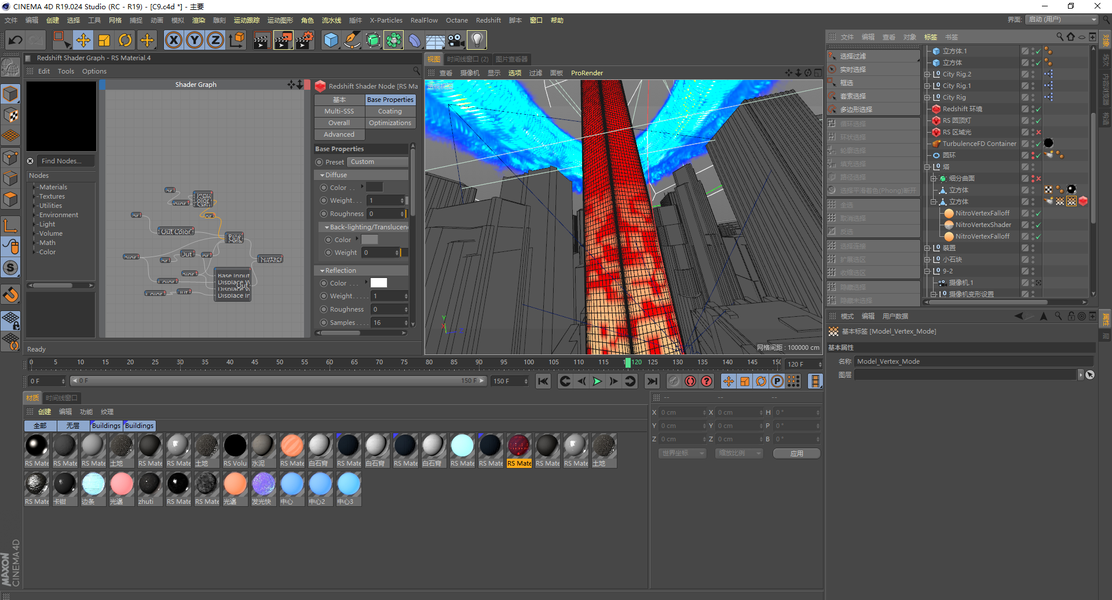Click the Find Nodes search field
Screen dimensions: 1112x600
click(x=66, y=161)
